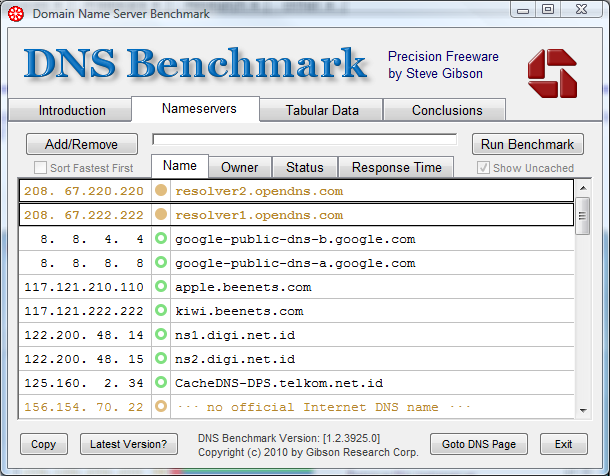Image resolution: width=610 pixels, height=476 pixels.
Task: Click the Add/Remove button
Action: pyautogui.click(x=82, y=144)
